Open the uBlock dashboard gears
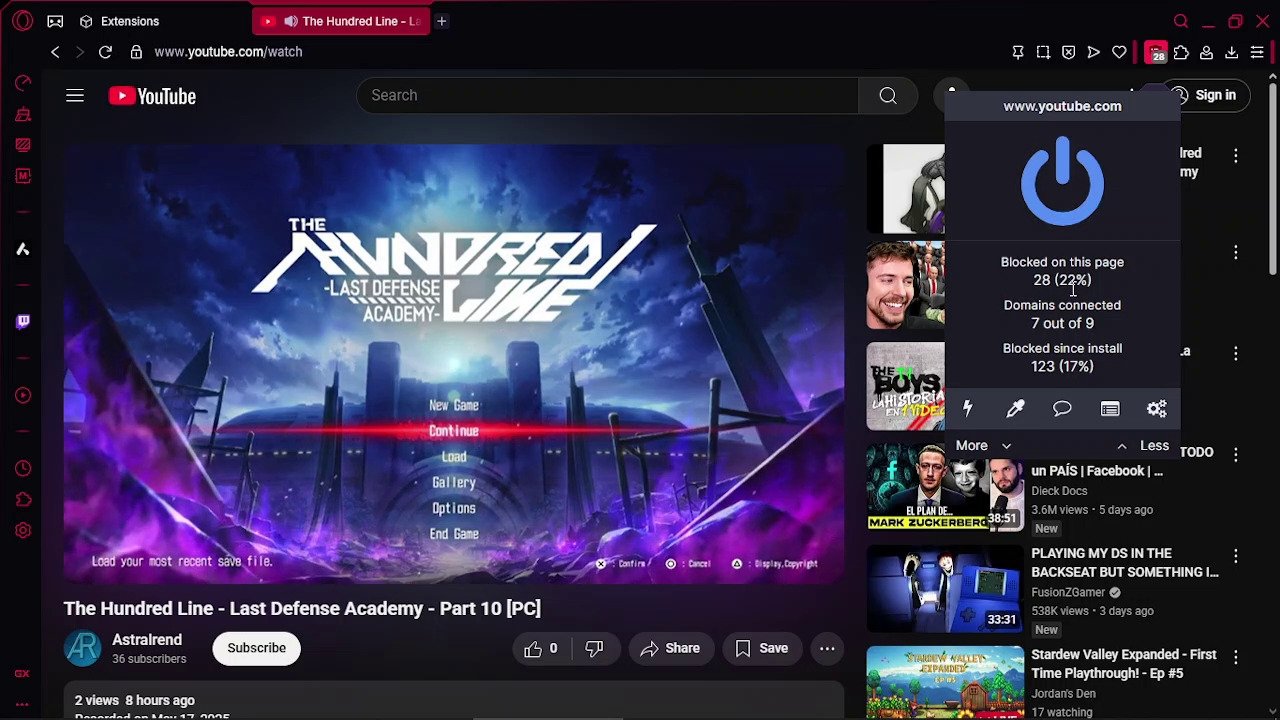Screen dimensions: 1280x720 coord(1157,408)
